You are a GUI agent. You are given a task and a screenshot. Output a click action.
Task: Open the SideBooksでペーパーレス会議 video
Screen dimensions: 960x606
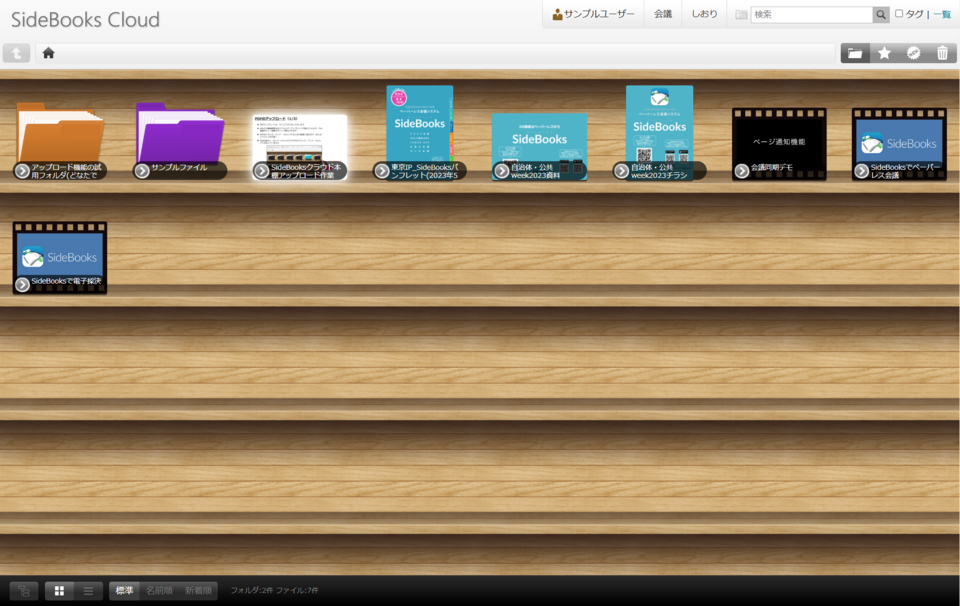click(x=899, y=144)
